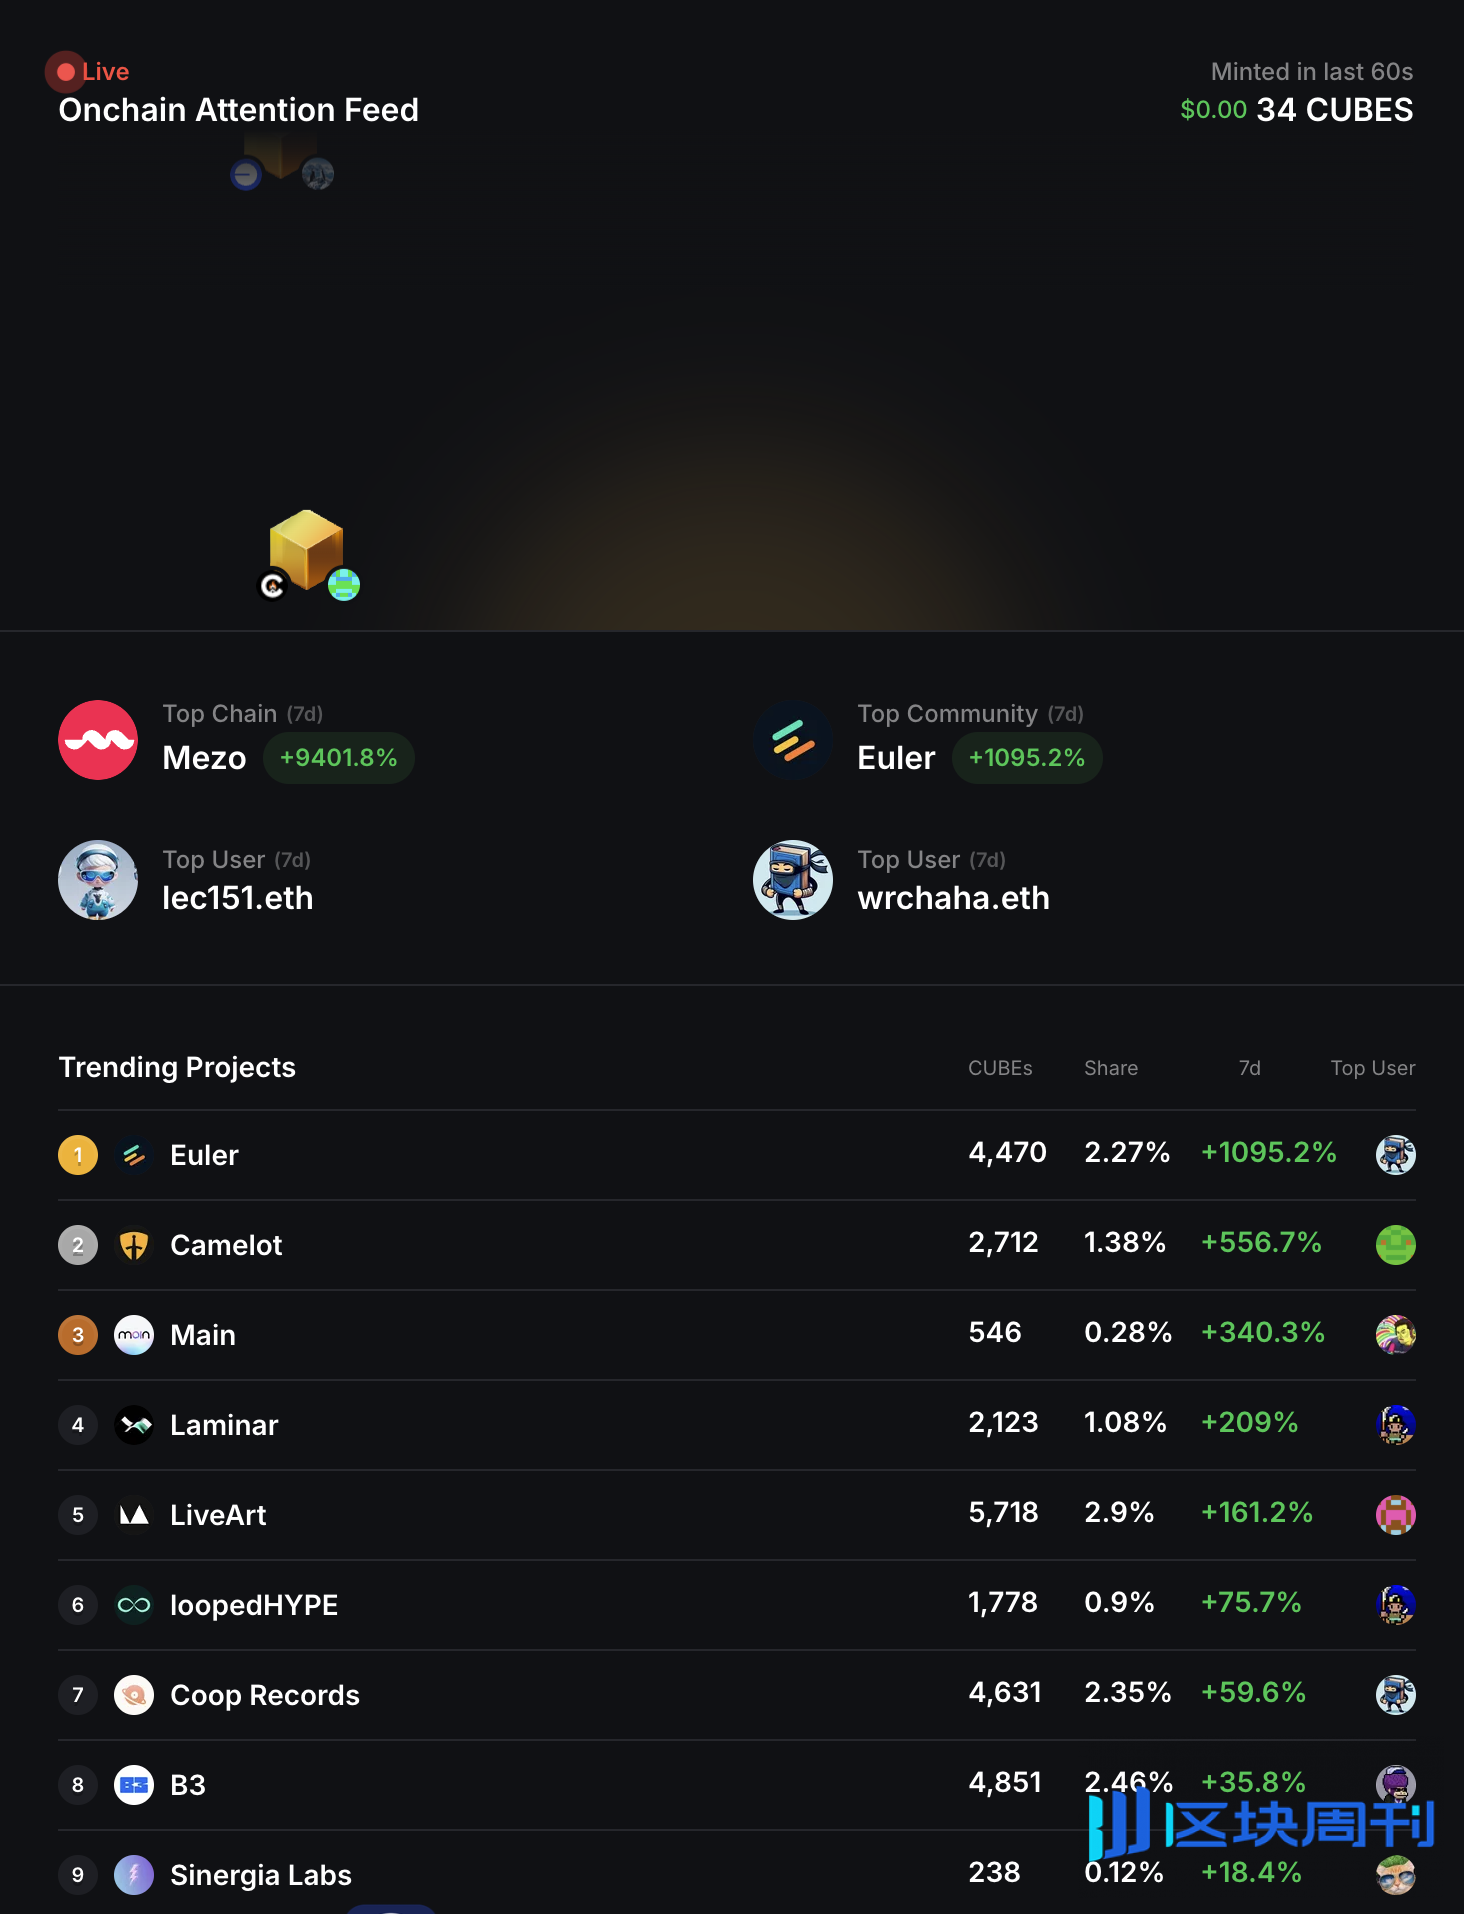Open the Euler project row
The height and width of the screenshot is (1914, 1464).
pos(737,1155)
